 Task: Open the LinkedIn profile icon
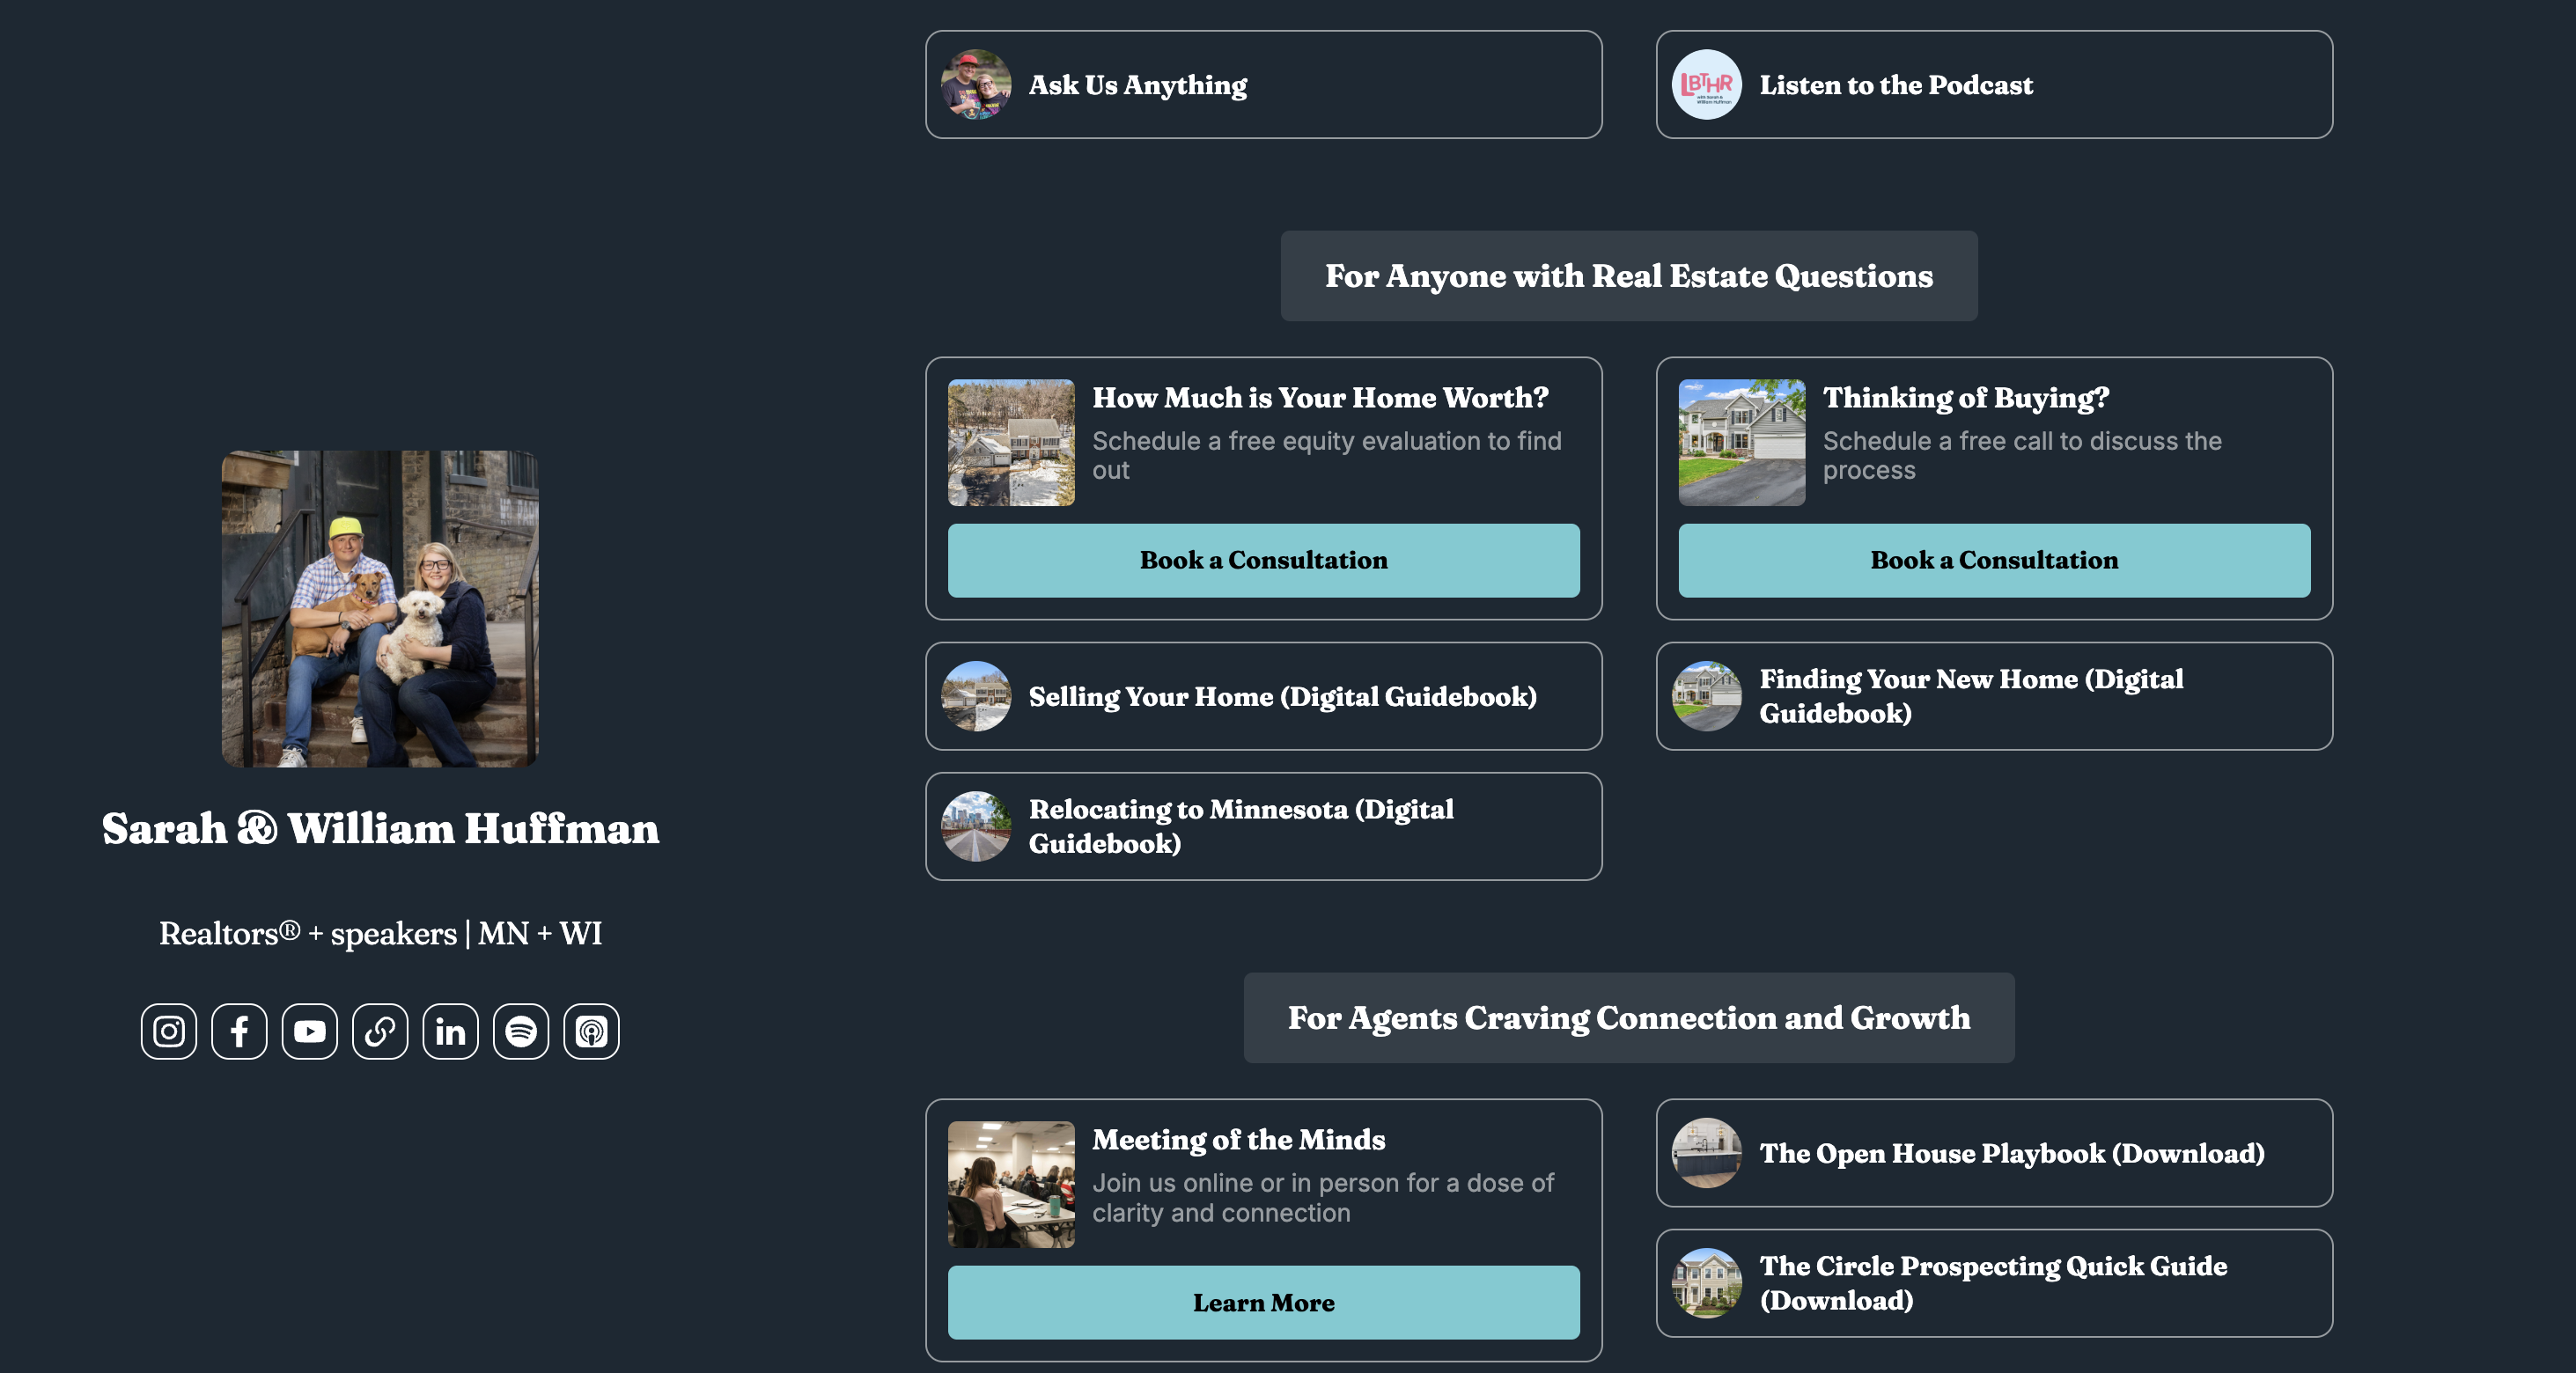(450, 1031)
